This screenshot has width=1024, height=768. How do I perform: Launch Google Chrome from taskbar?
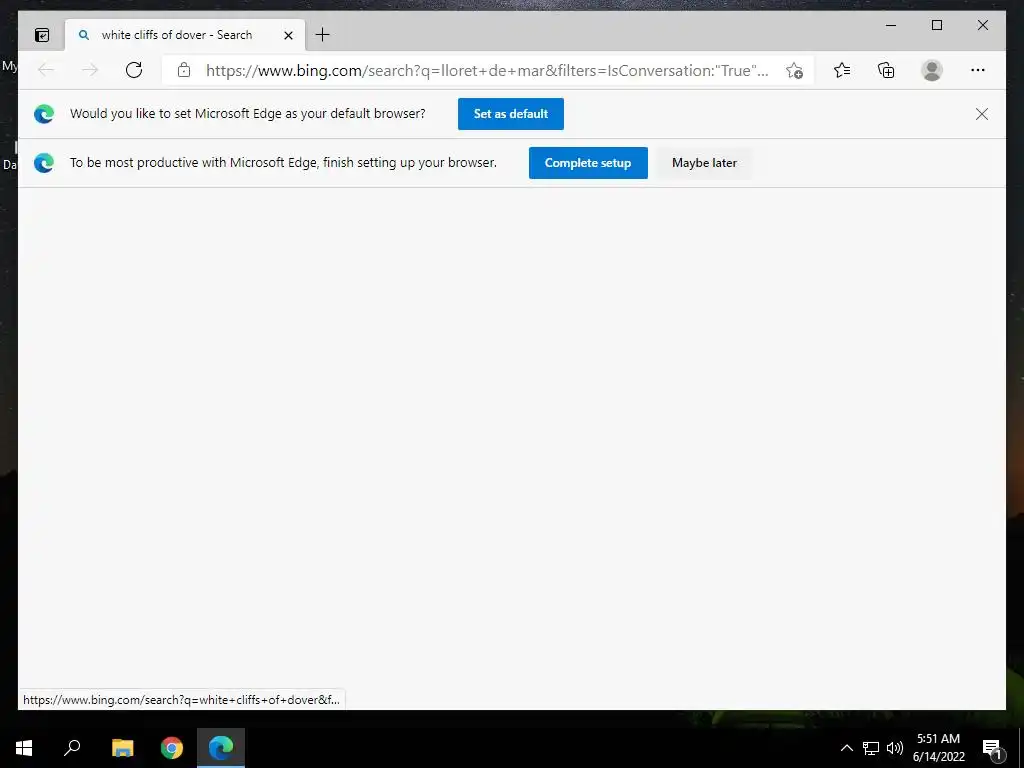pyautogui.click(x=172, y=748)
